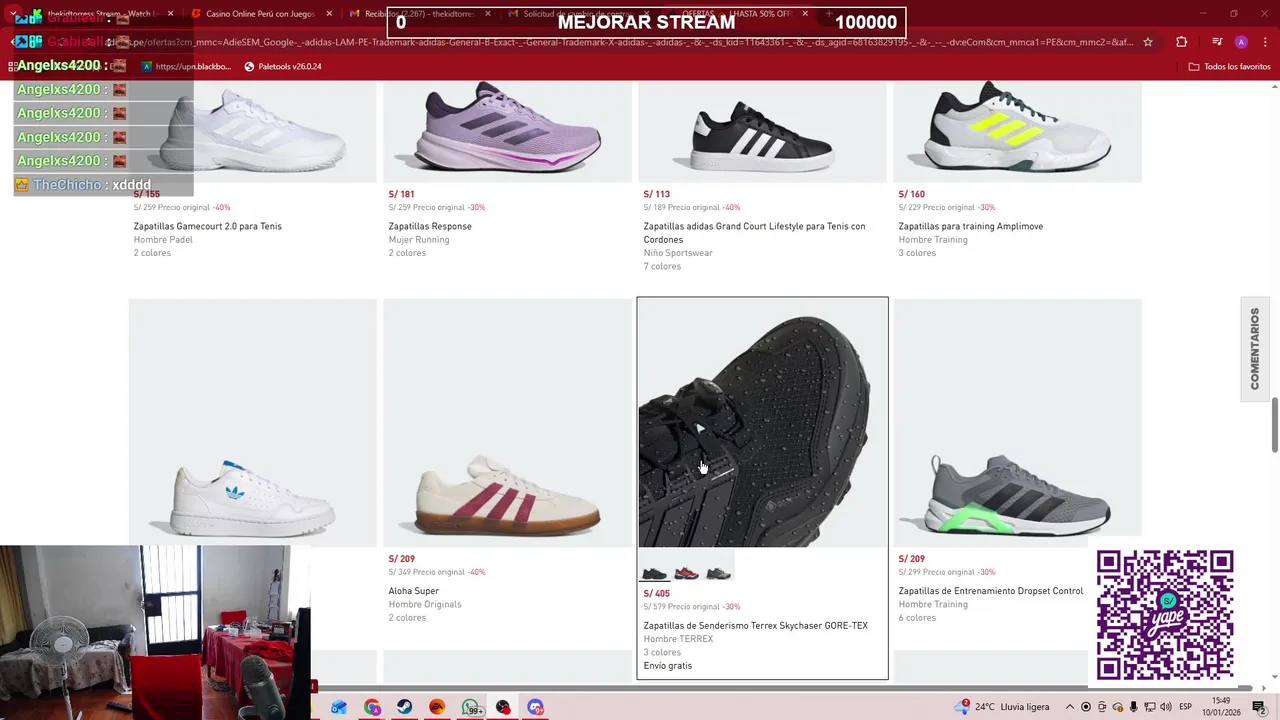Open the media control icon in browser toolbar
Image resolution: width=1280 pixels, height=720 pixels.
(1217, 42)
